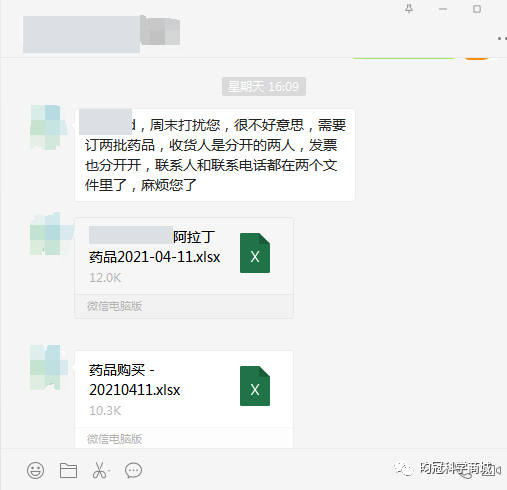507x490 pixels.
Task: Click the 微信电脑版 label under second file
Action: coord(114,439)
